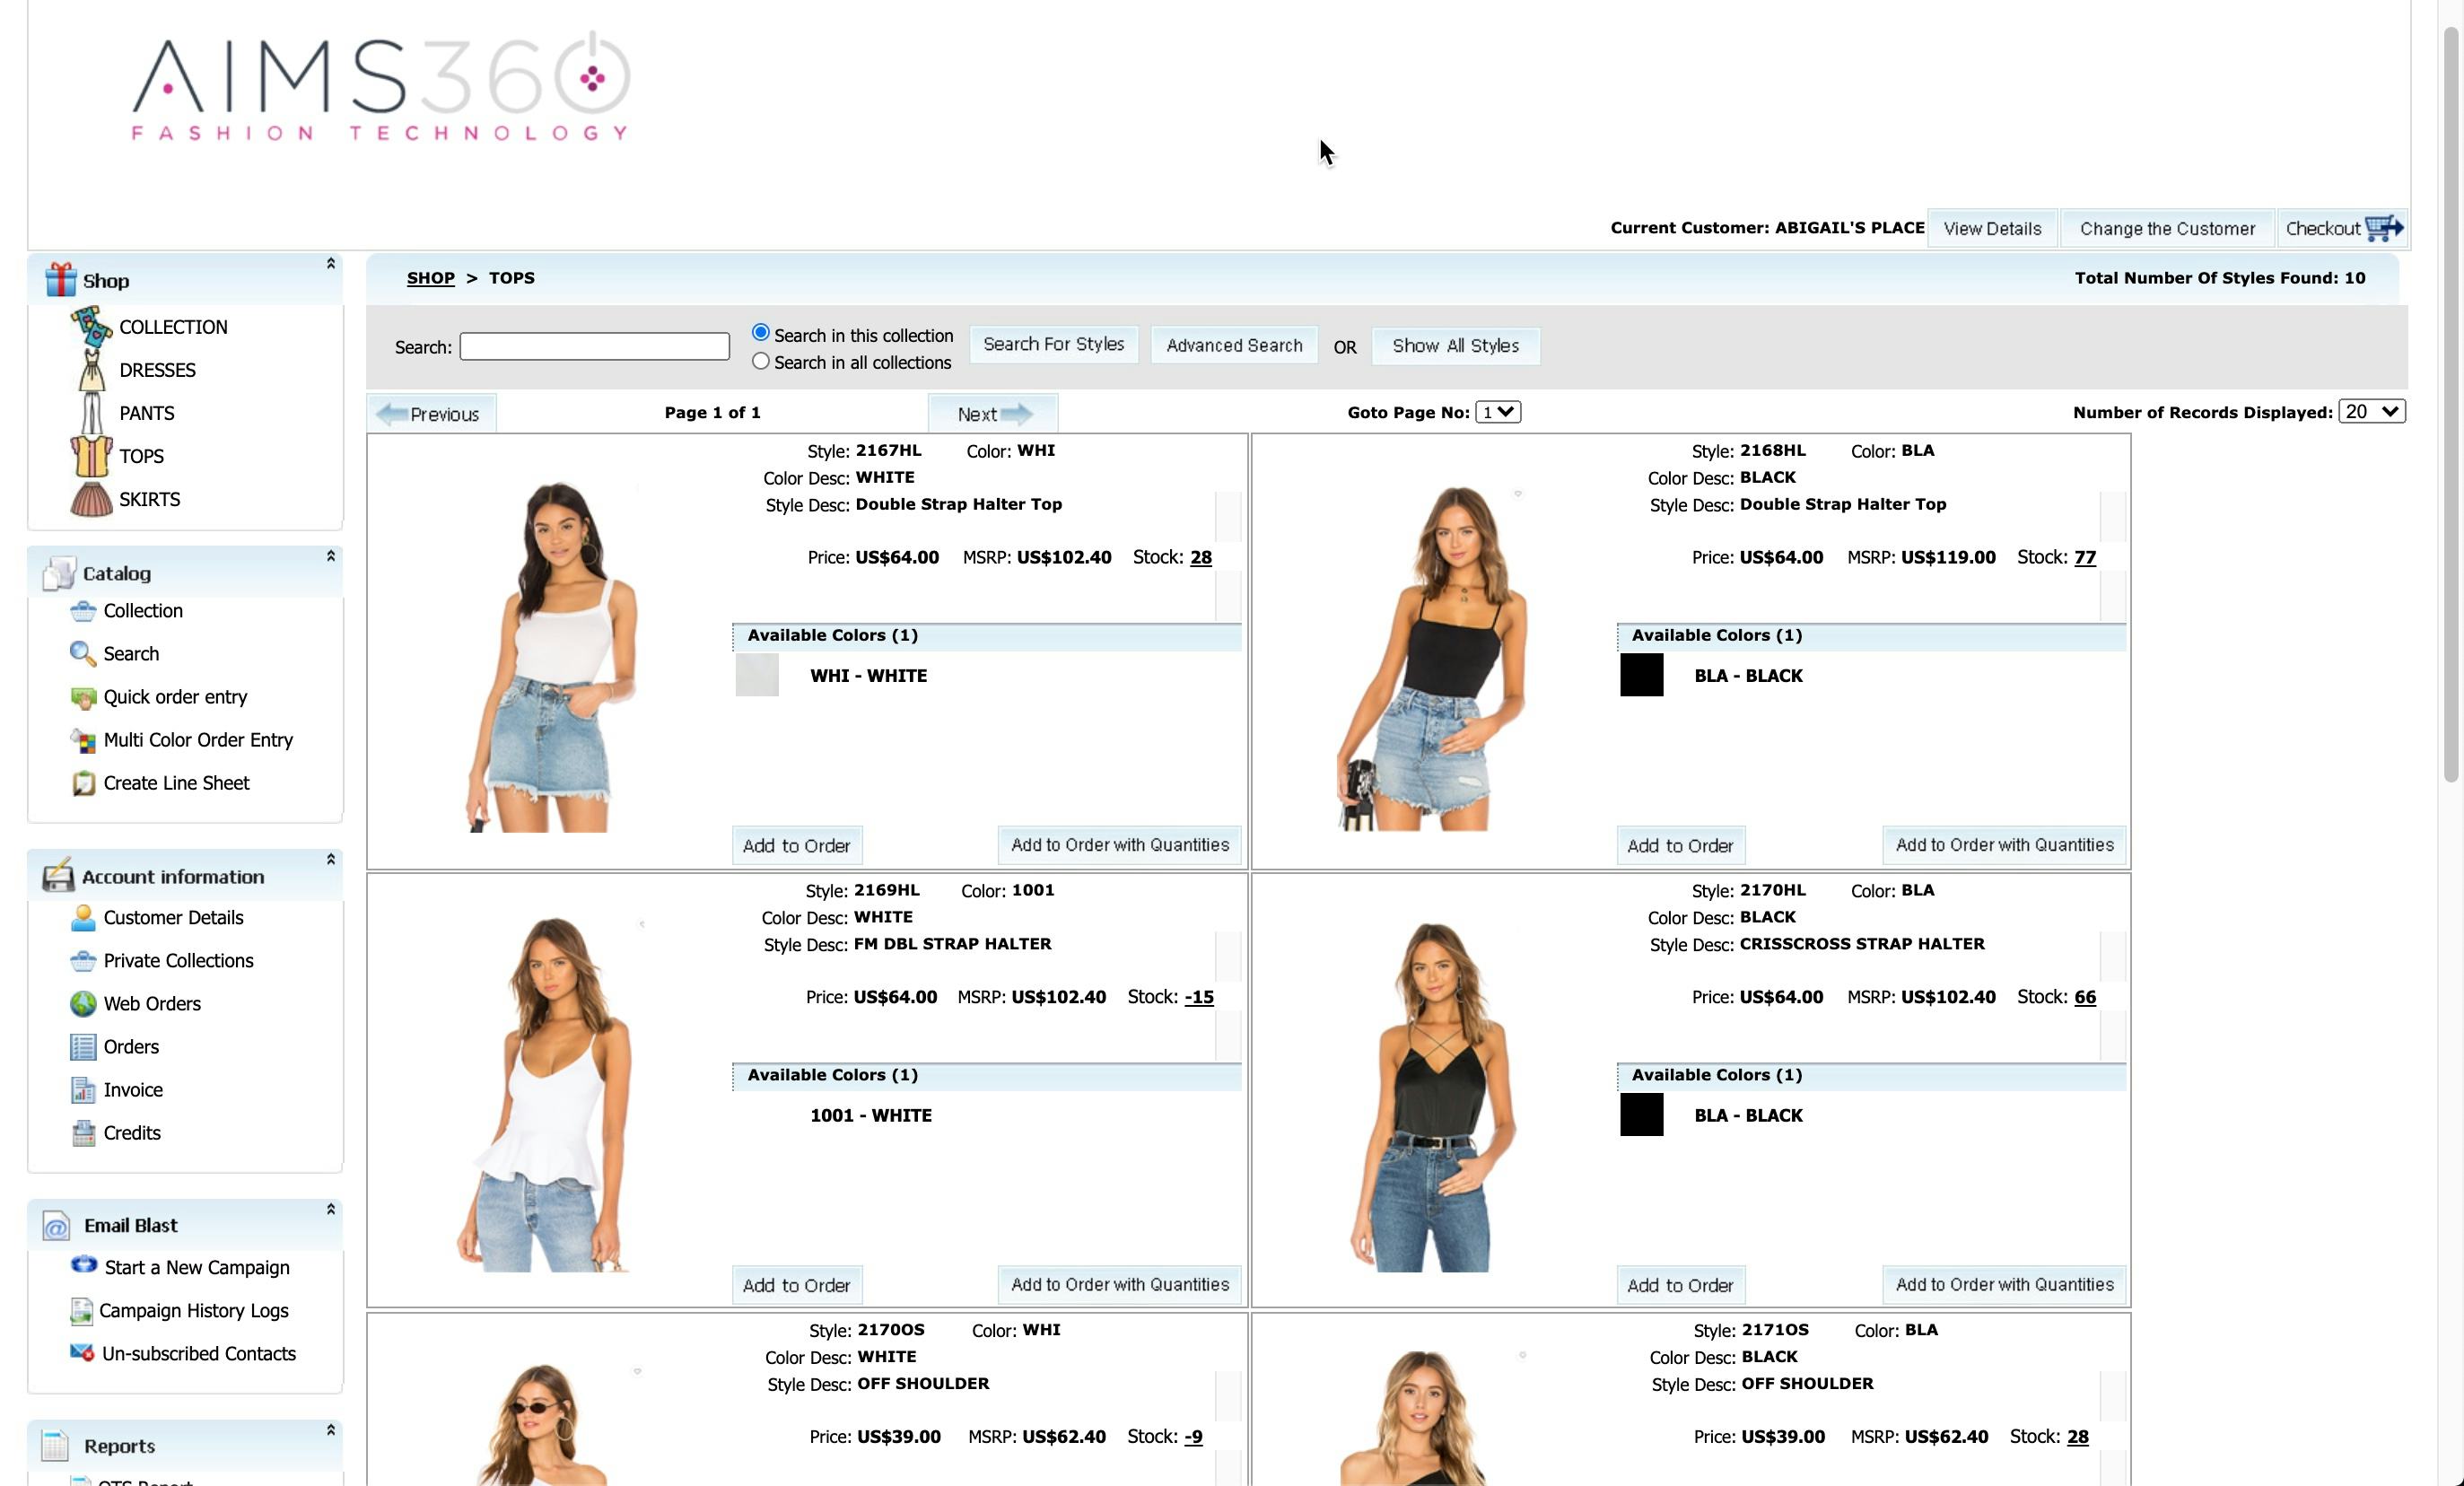Open the Goto Page No dropdown
The width and height of the screenshot is (2464, 1486).
point(1497,411)
